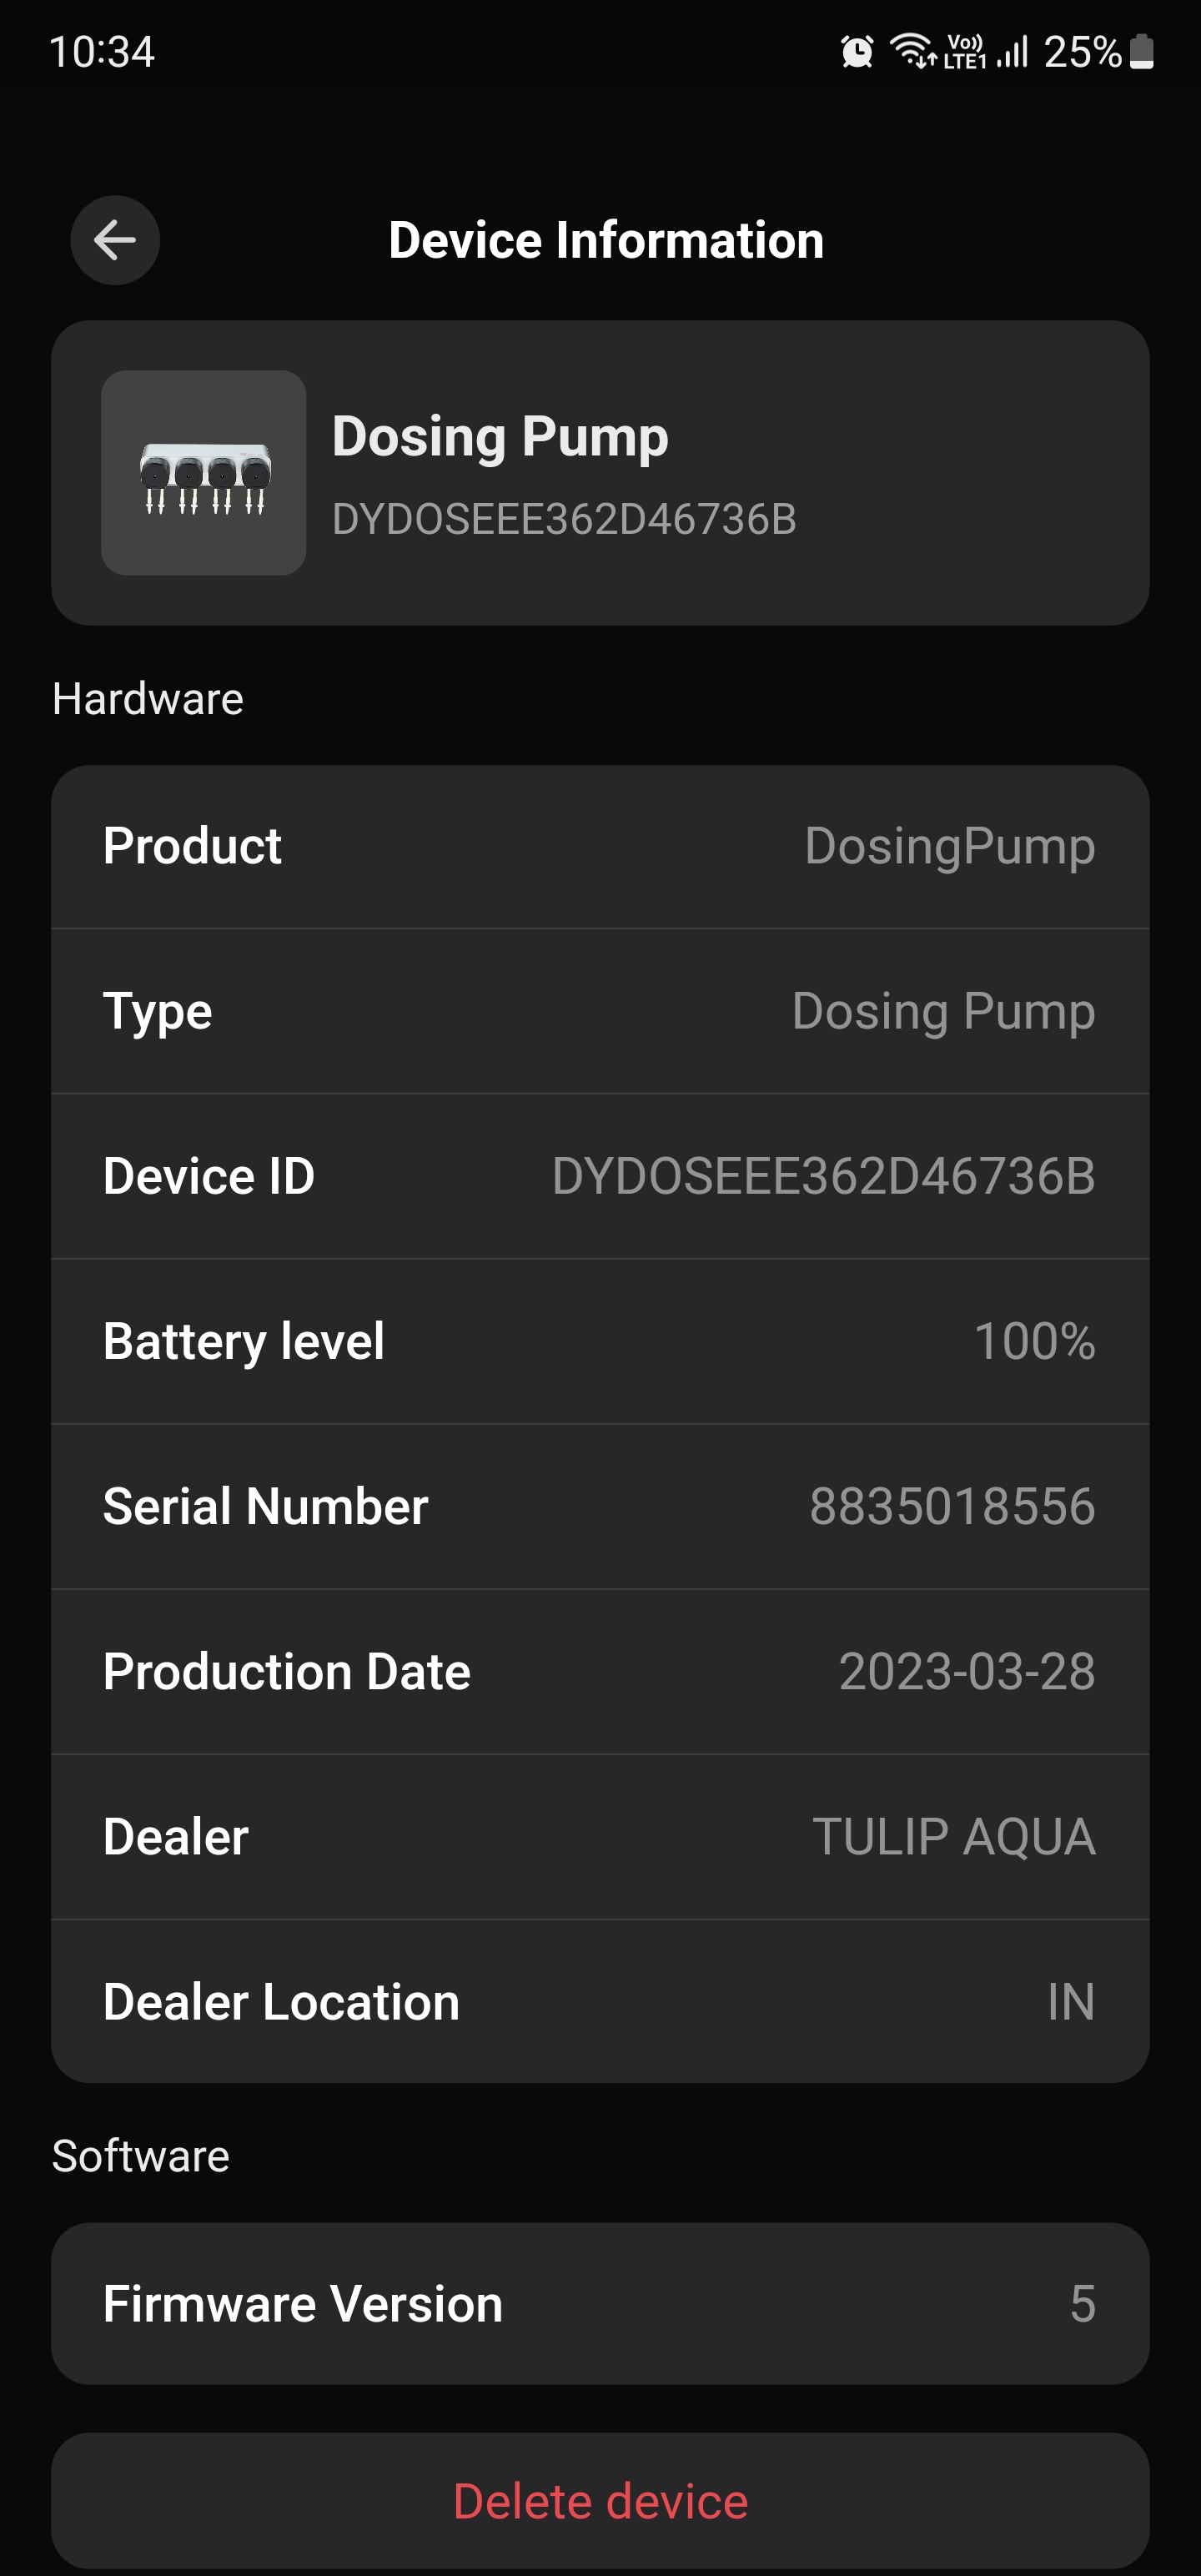Delete device button in red
The width and height of the screenshot is (1201, 2576).
tap(600, 2501)
